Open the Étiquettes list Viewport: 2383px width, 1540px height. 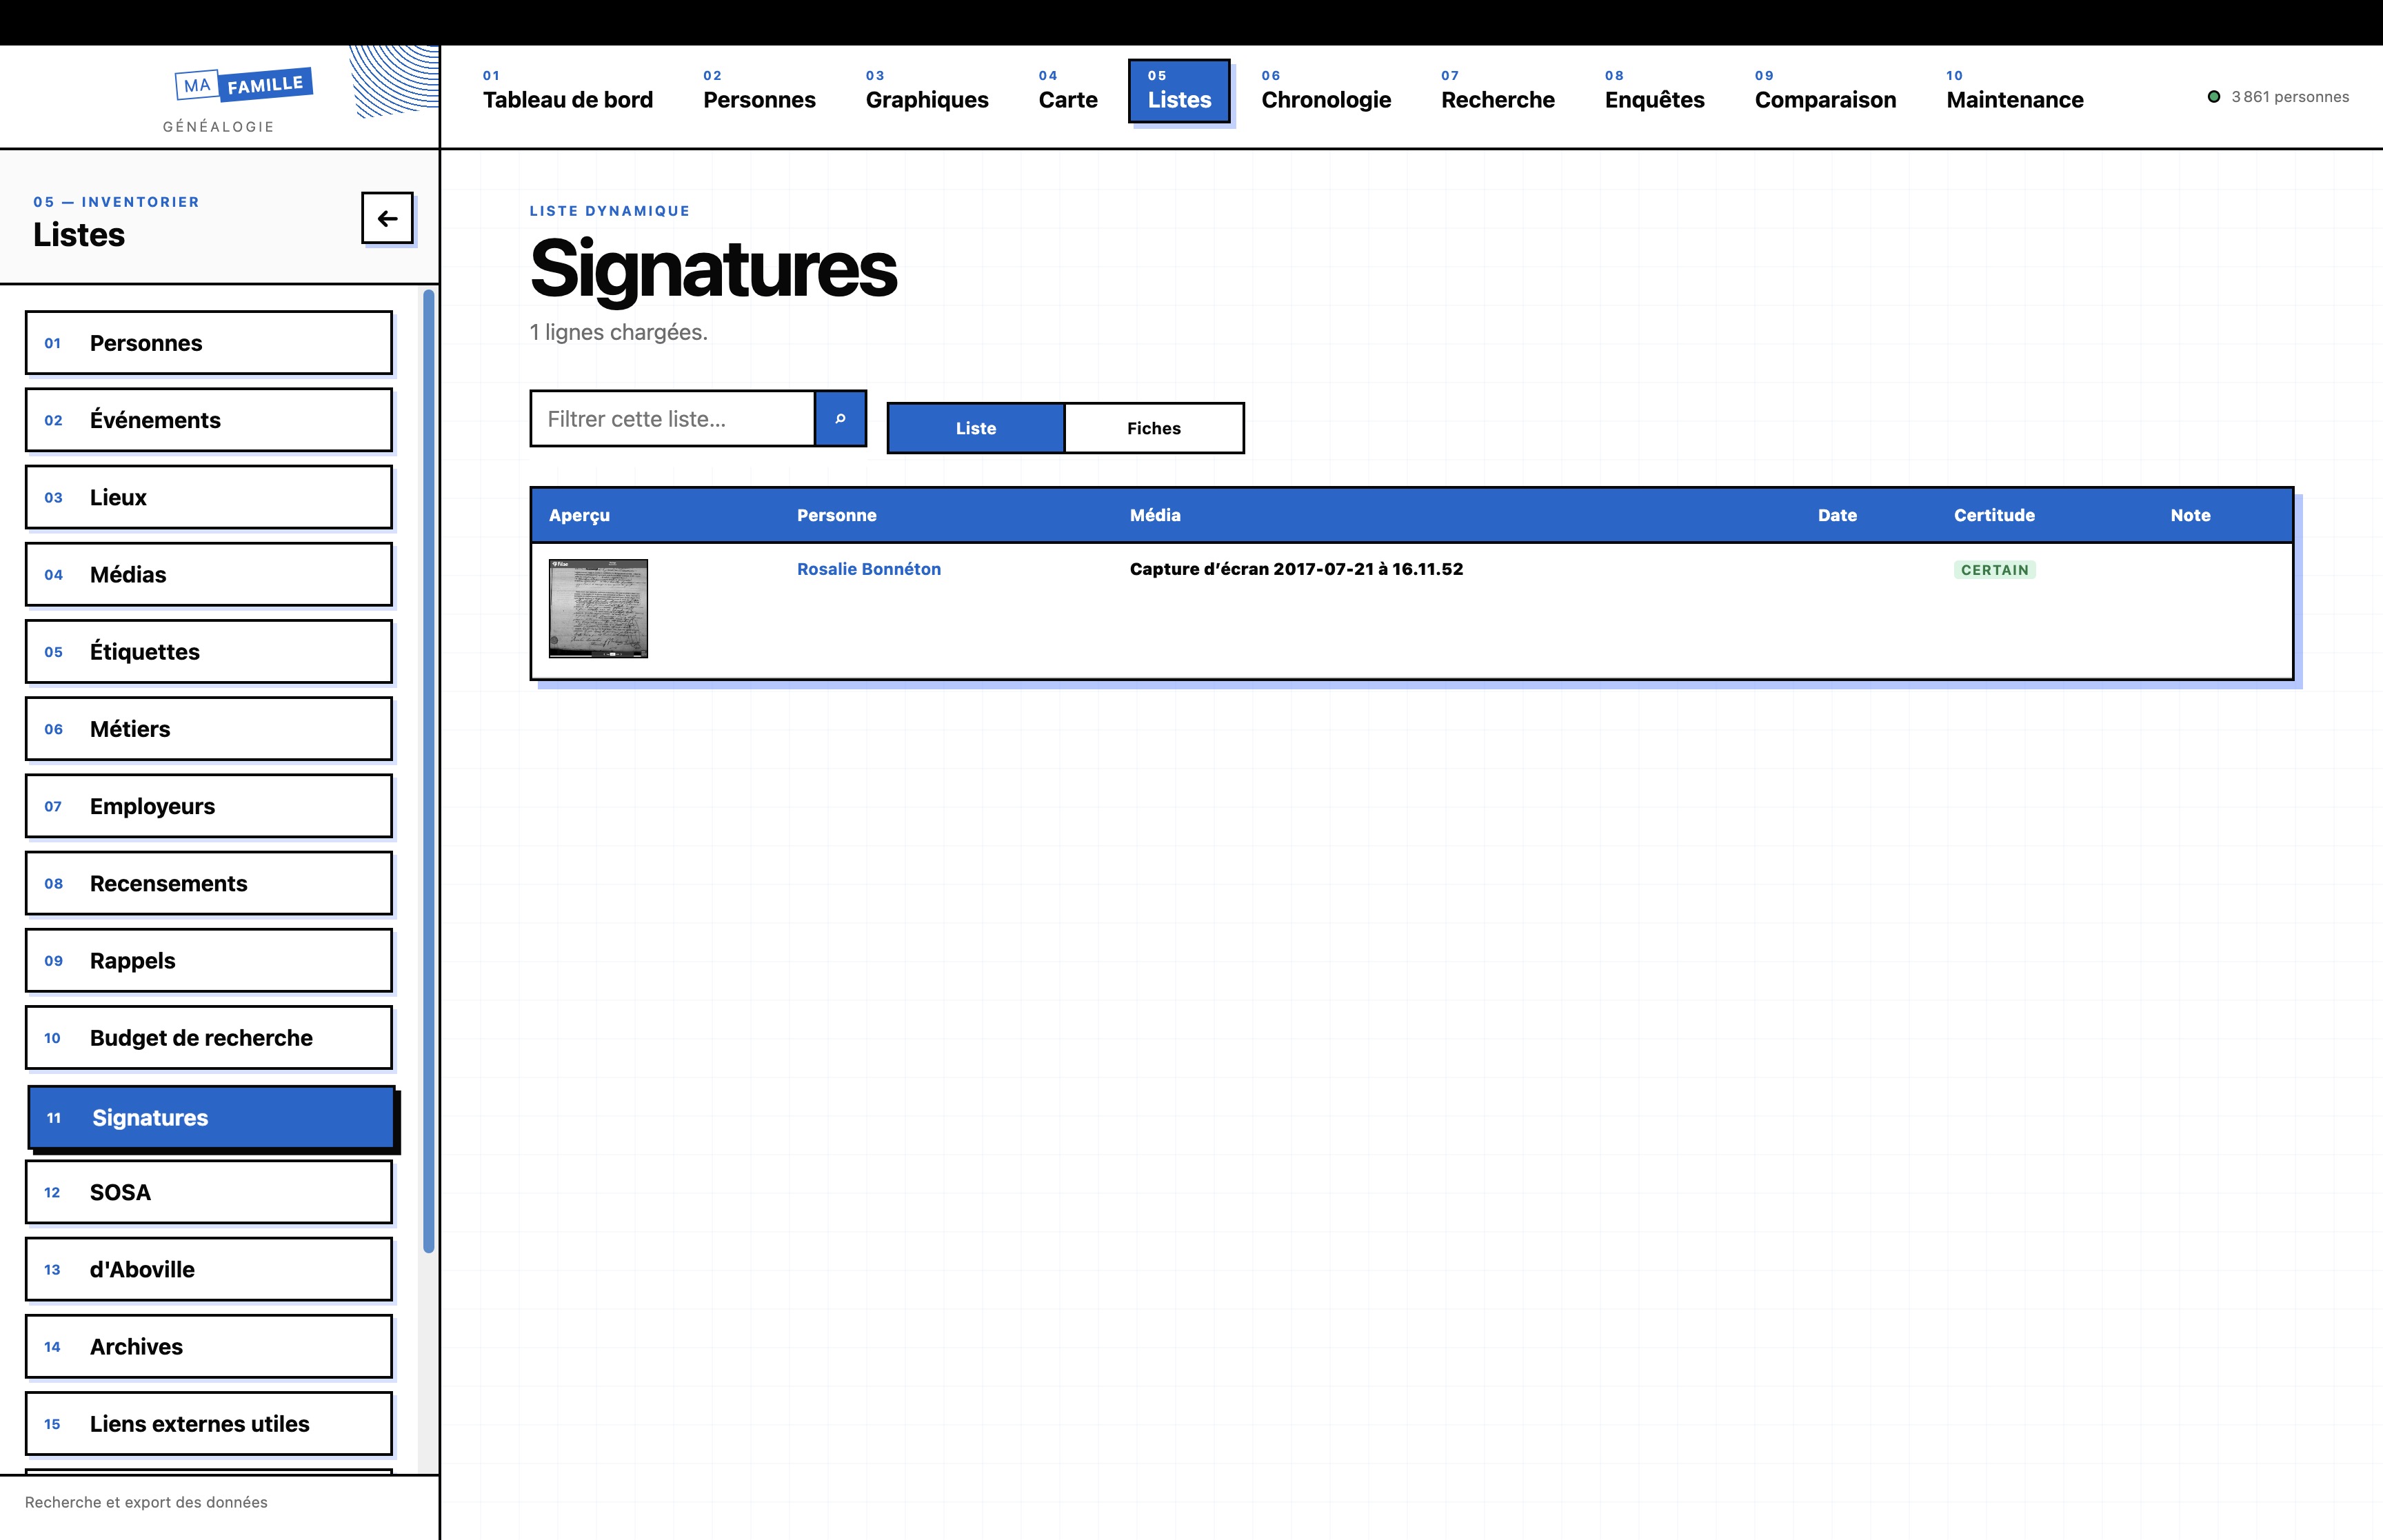(209, 651)
